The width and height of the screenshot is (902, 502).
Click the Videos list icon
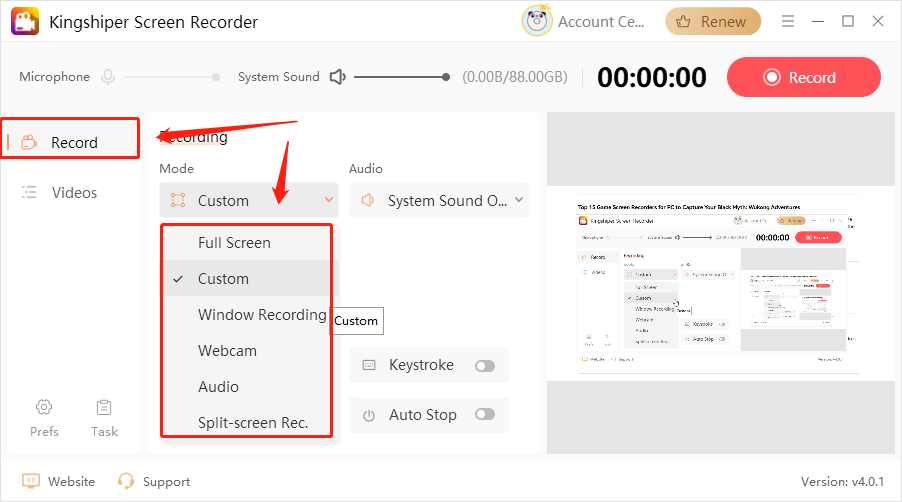29,192
